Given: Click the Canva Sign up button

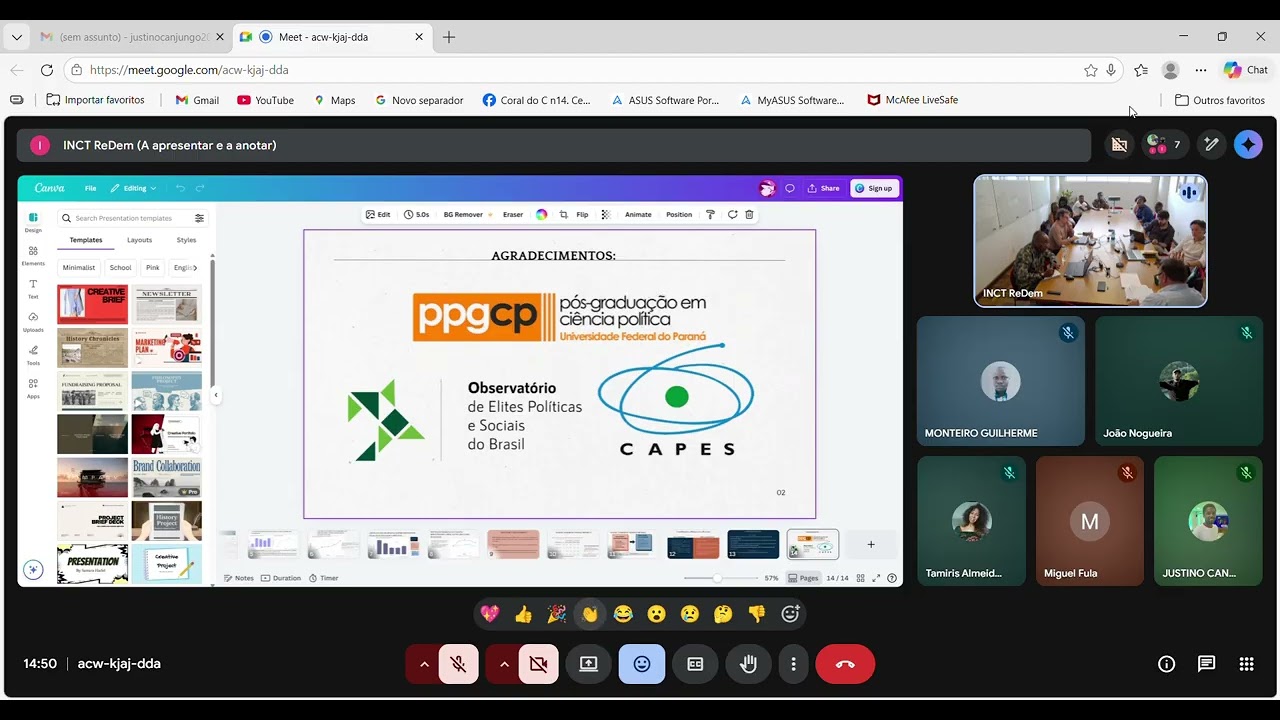Looking at the screenshot, I should [874, 188].
